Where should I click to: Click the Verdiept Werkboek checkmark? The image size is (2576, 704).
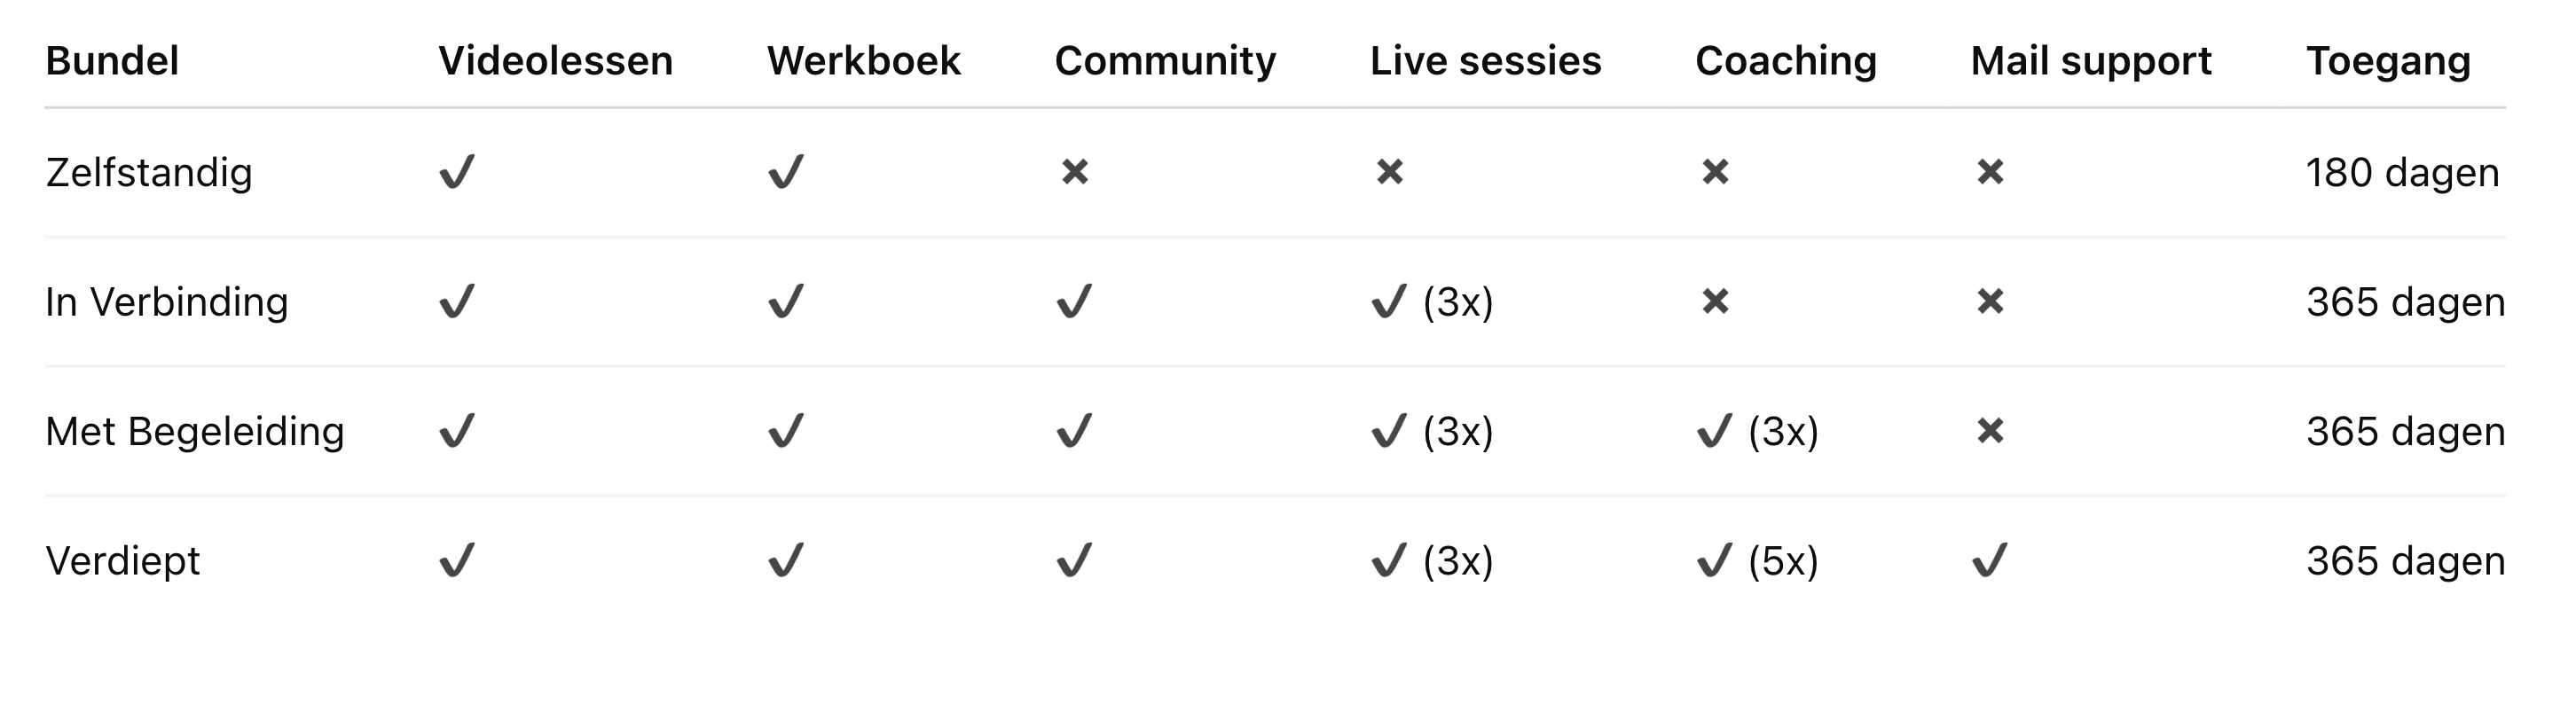tap(786, 560)
